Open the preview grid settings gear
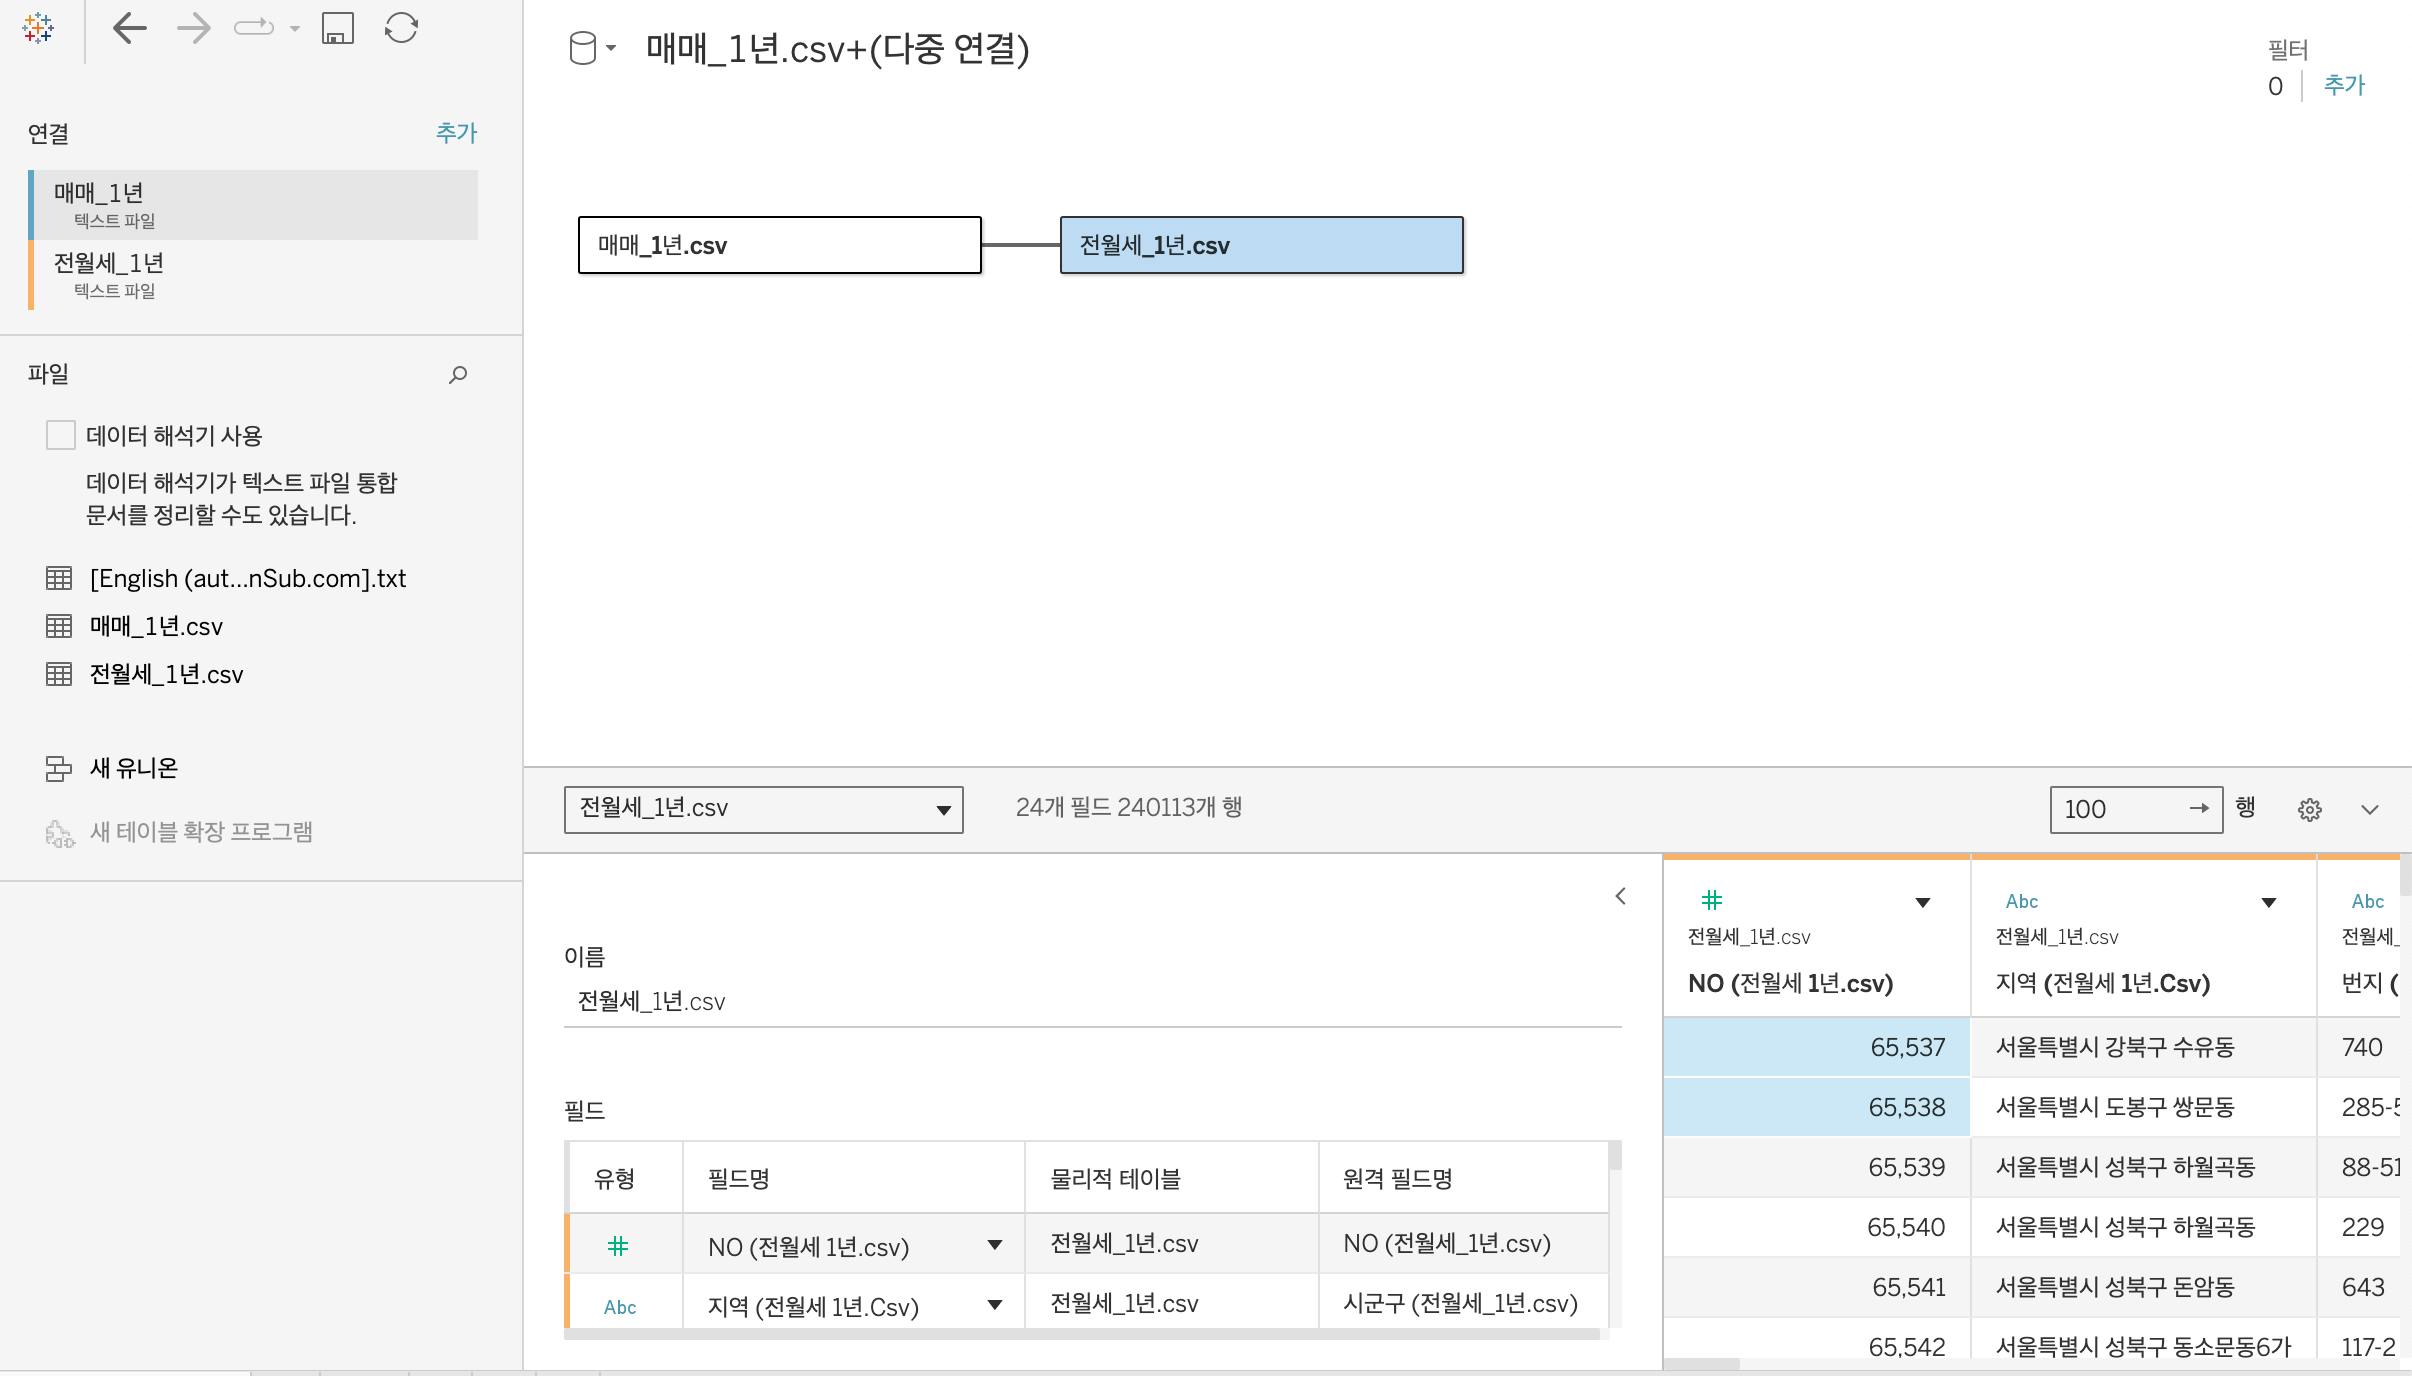This screenshot has height=1376, width=2412. (2309, 810)
